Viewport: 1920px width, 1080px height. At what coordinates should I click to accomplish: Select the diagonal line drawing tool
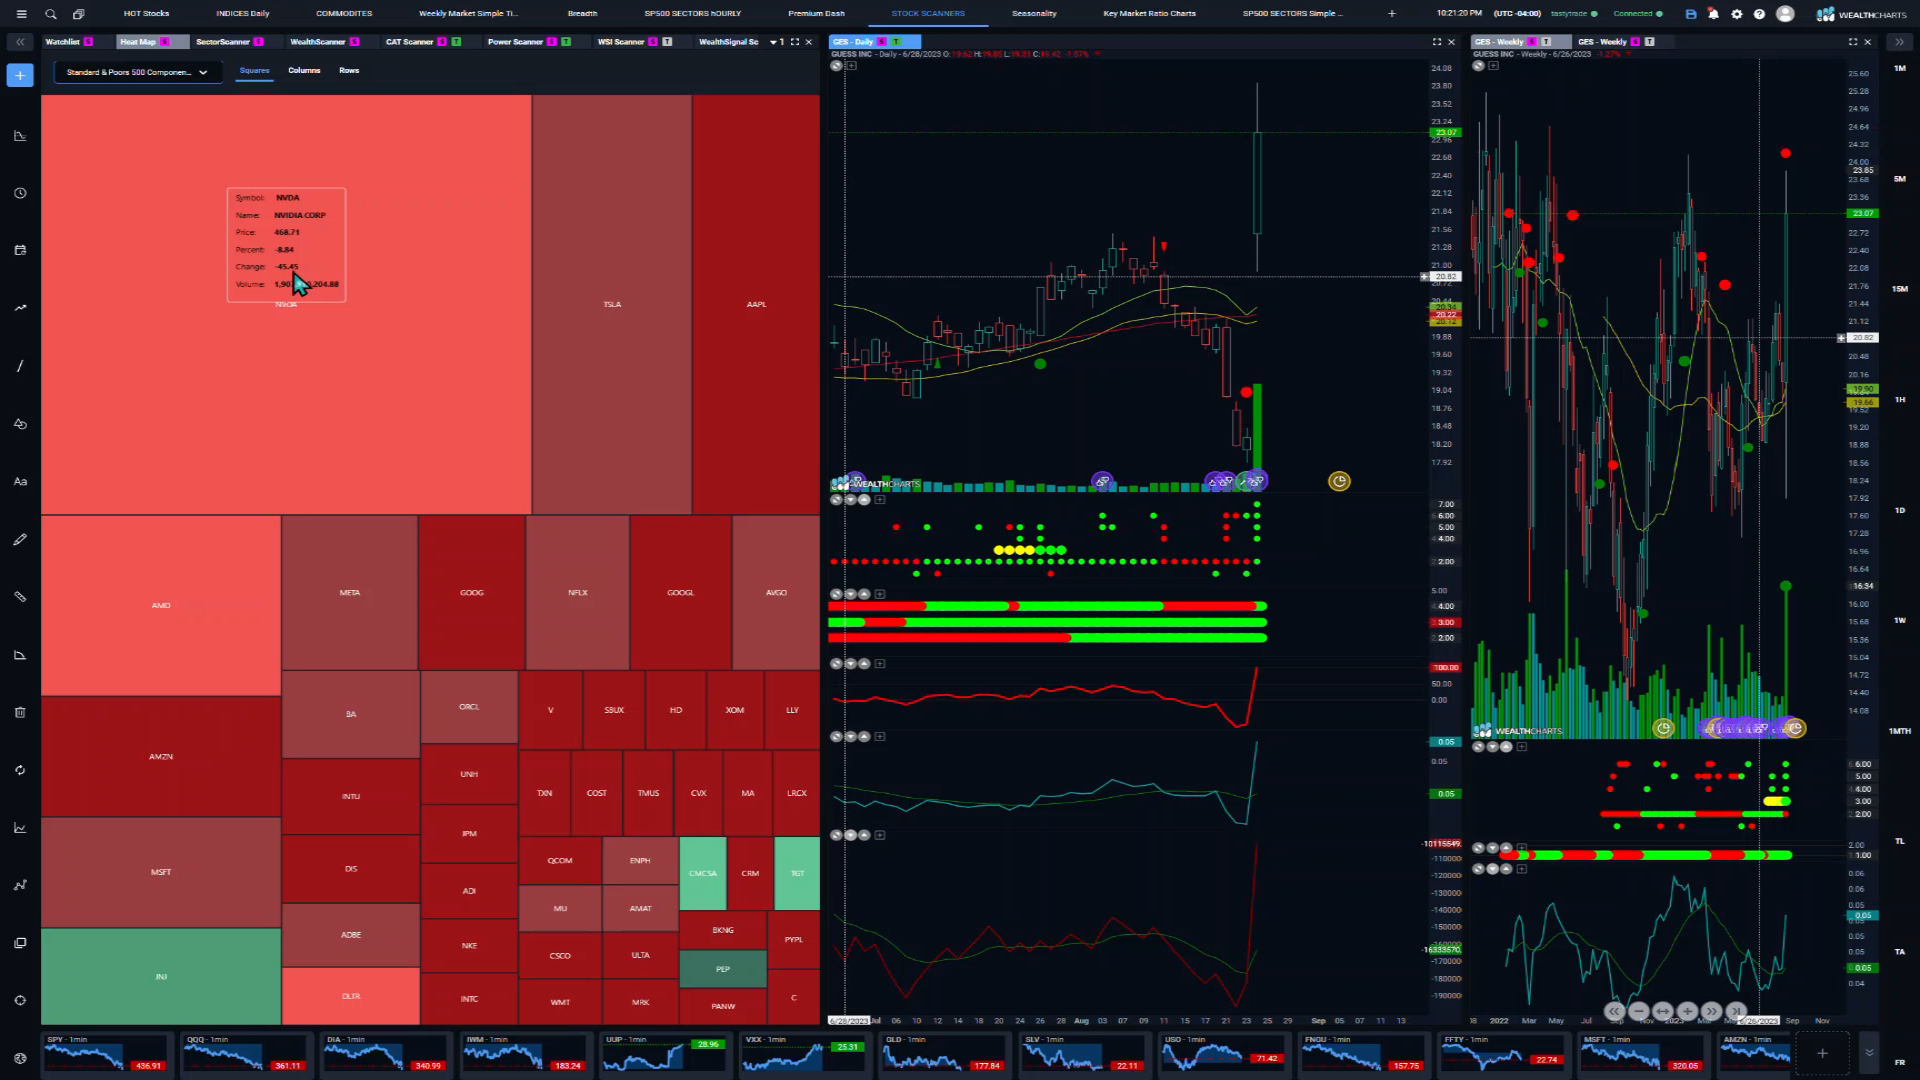coord(20,366)
